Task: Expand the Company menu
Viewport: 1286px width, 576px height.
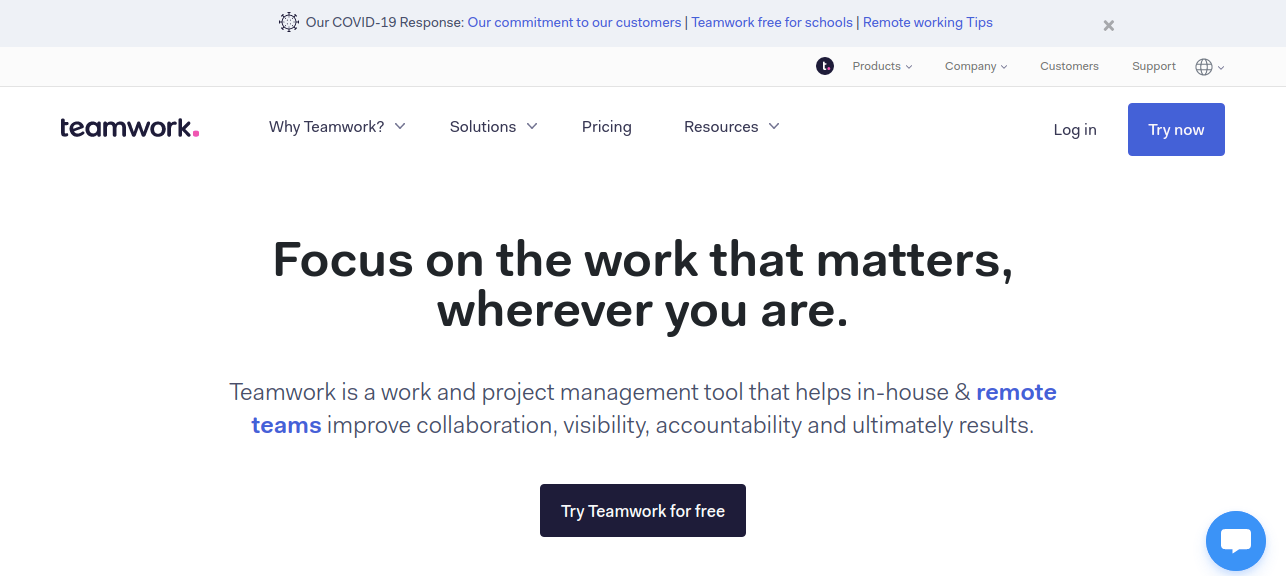Action: click(x=975, y=67)
